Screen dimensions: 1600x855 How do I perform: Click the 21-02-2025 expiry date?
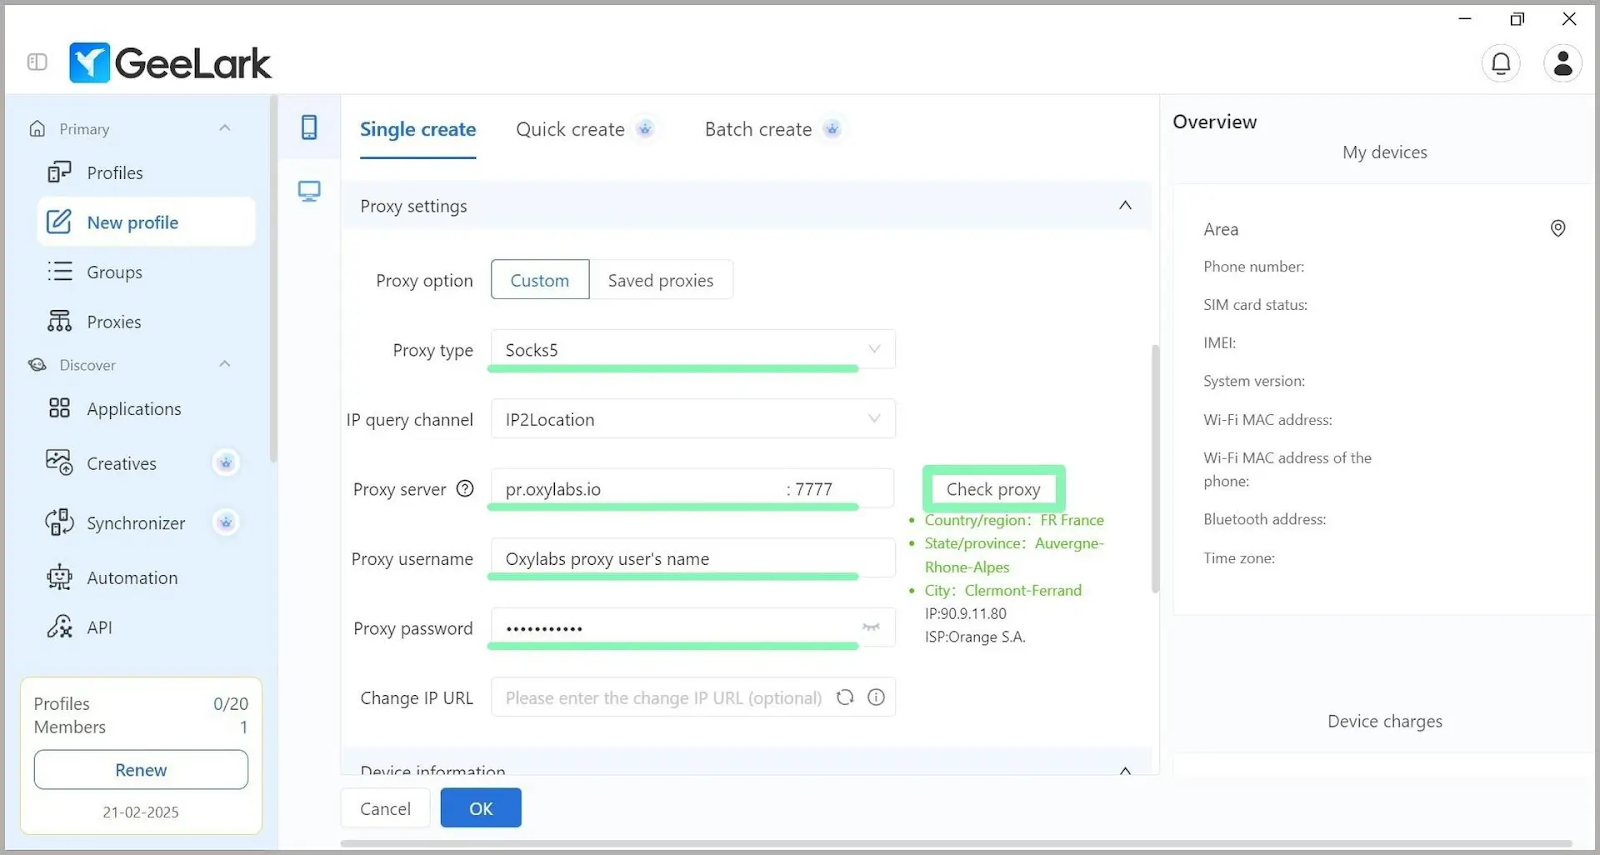coord(141,812)
